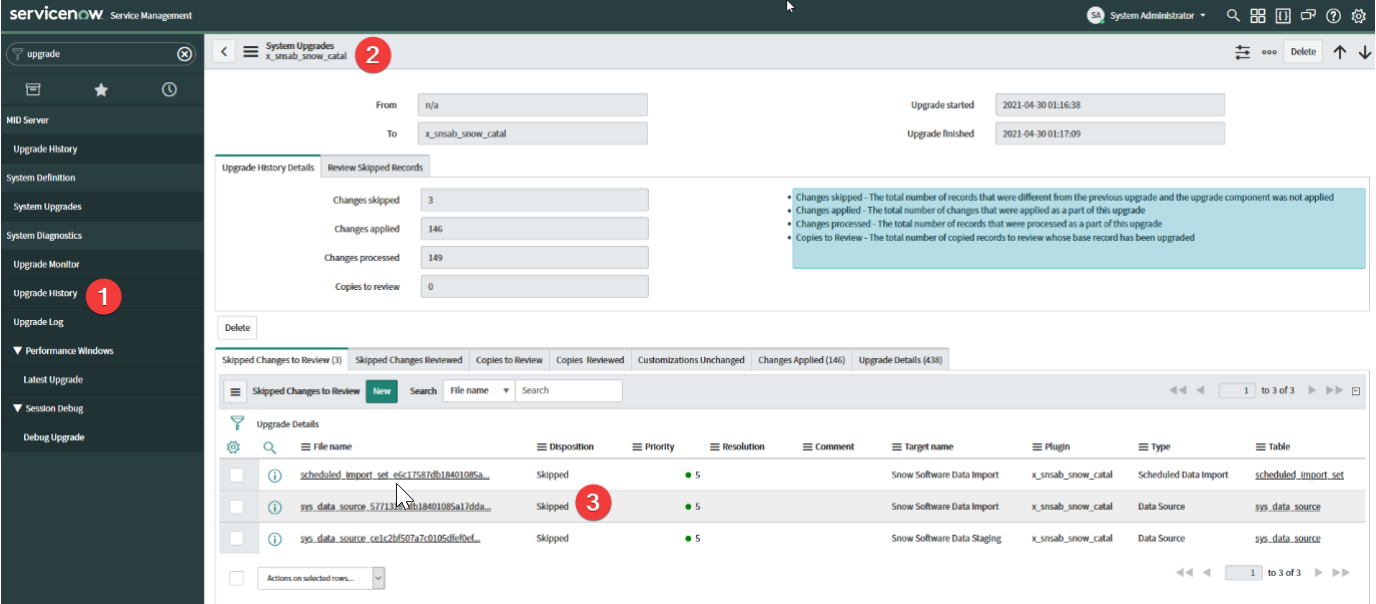This screenshot has height=604, width=1376.
Task: Open the Plugin column menu
Action: pos(1037,447)
